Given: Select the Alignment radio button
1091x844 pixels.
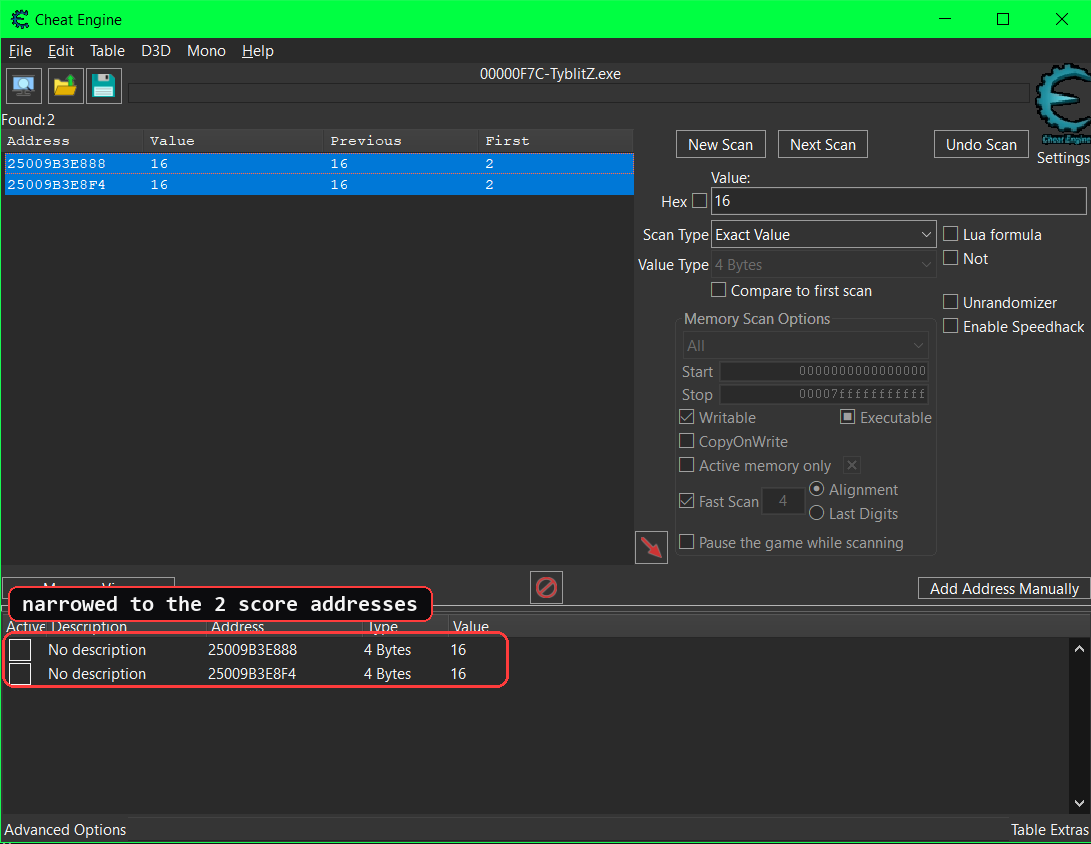Looking at the screenshot, I should [x=817, y=489].
